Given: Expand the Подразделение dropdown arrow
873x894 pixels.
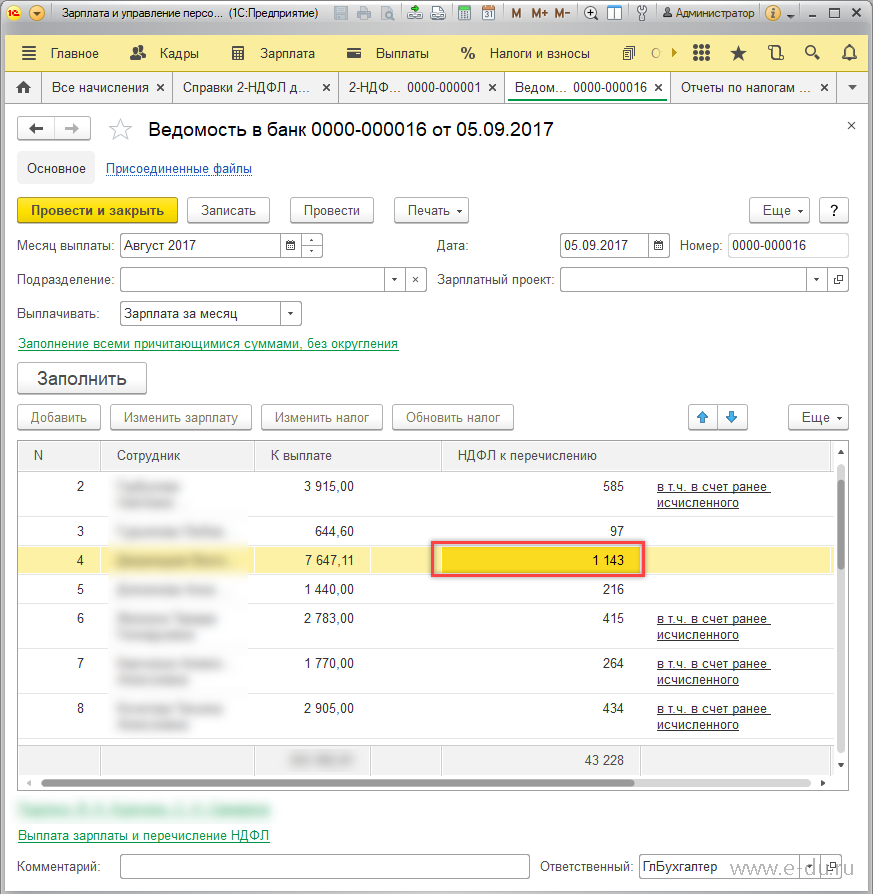Looking at the screenshot, I should click(395, 279).
